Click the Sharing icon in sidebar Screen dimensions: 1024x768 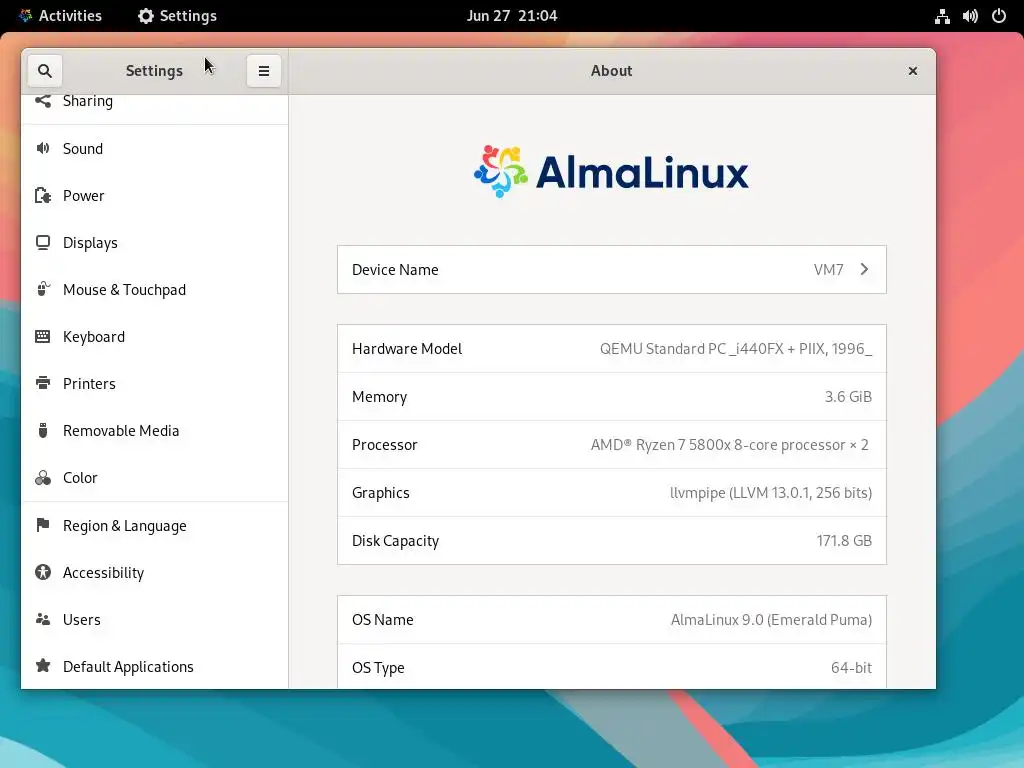click(x=43, y=101)
